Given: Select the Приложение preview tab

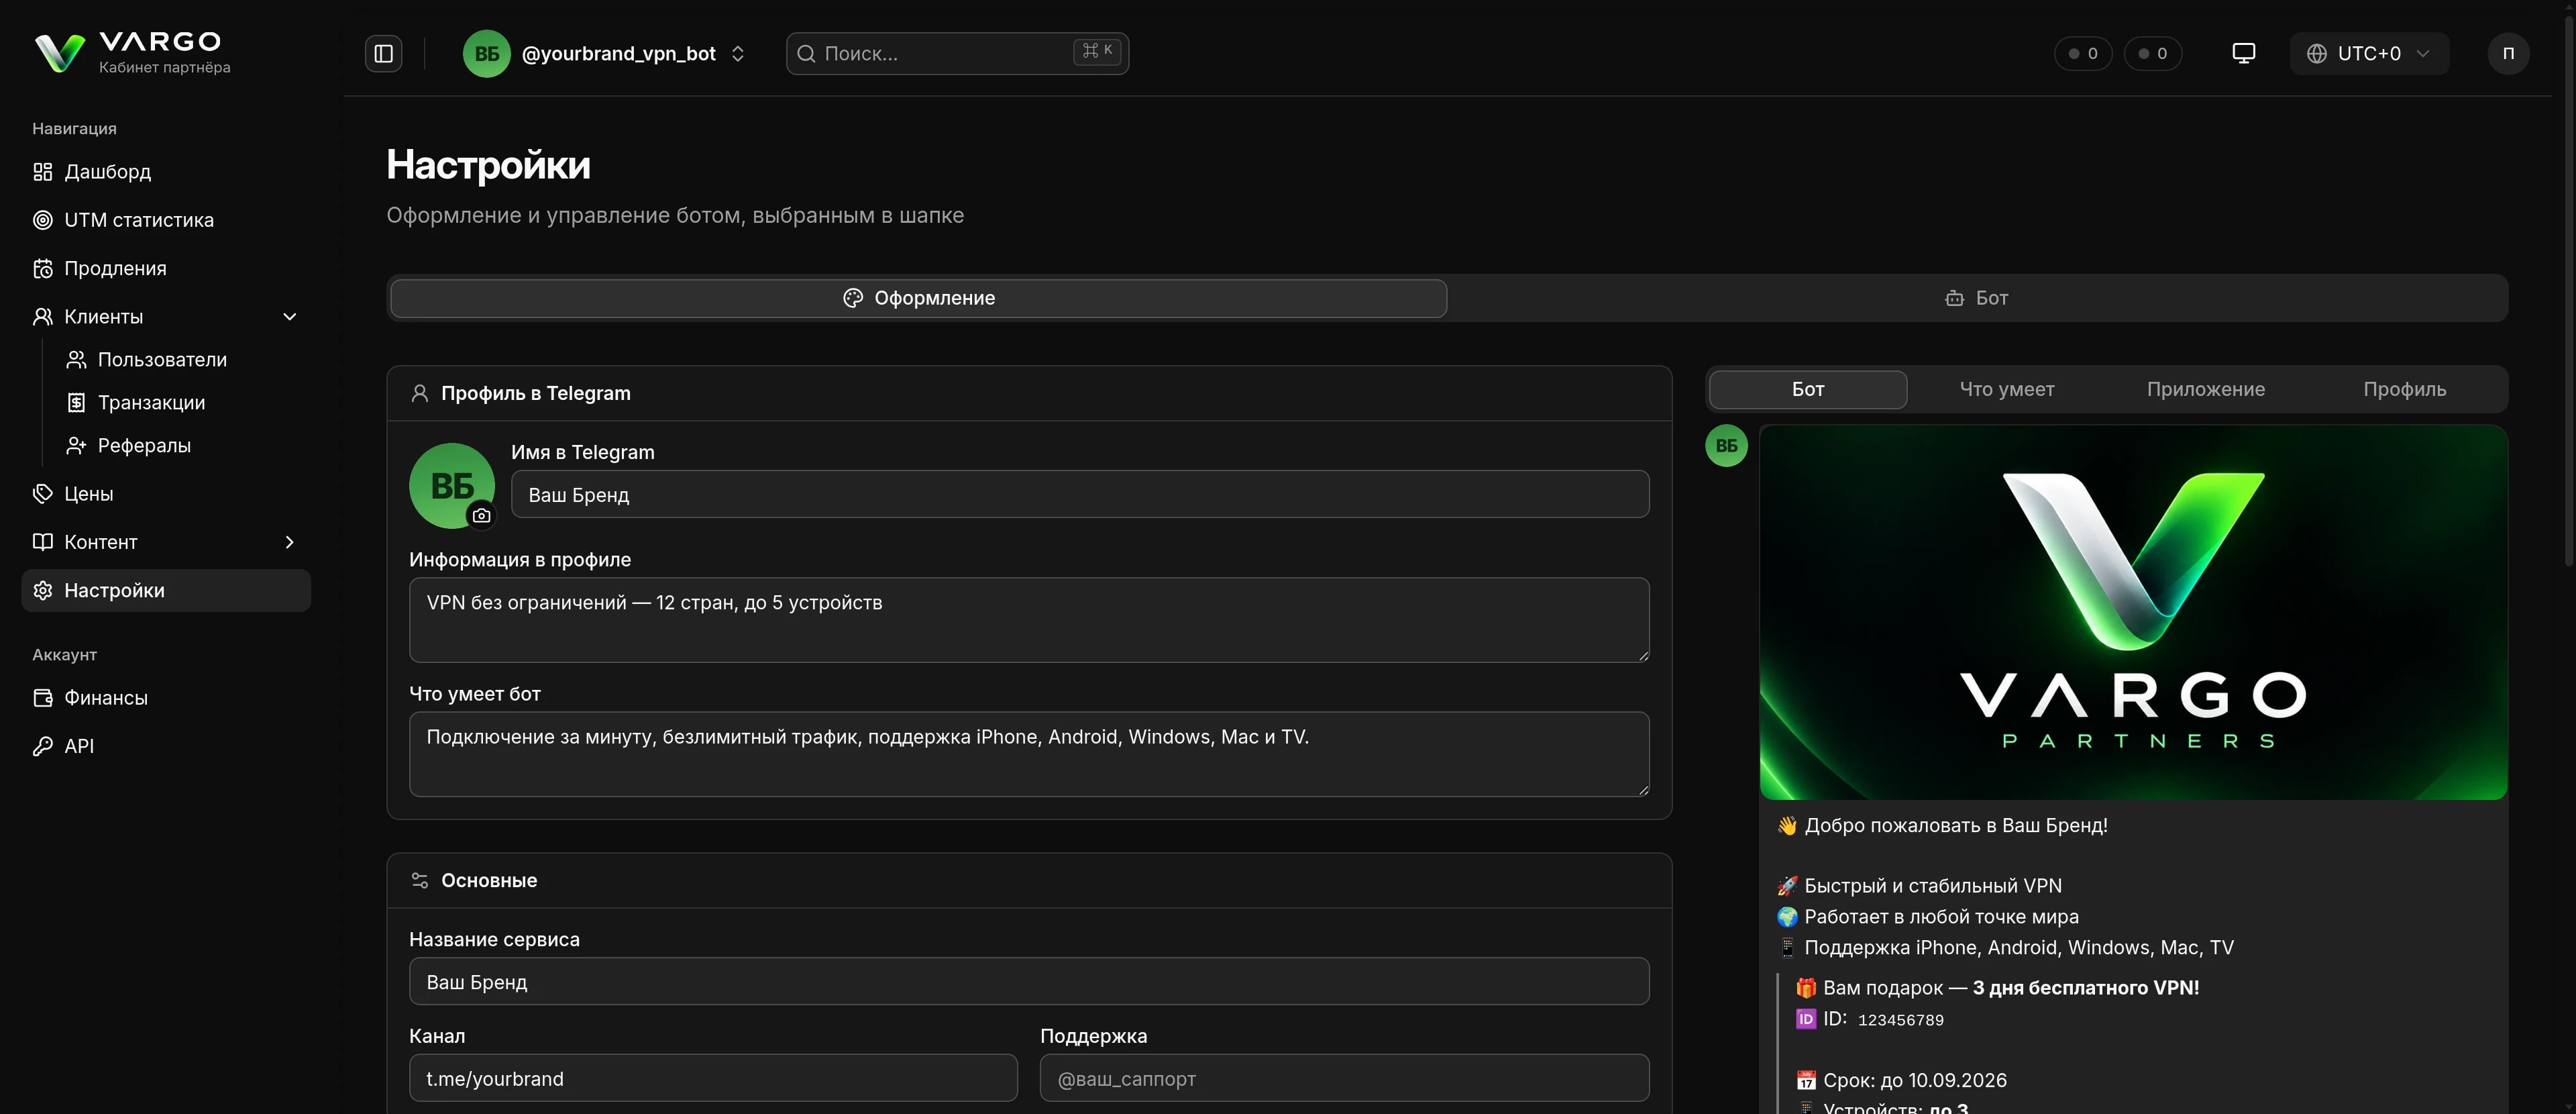Looking at the screenshot, I should point(2205,389).
